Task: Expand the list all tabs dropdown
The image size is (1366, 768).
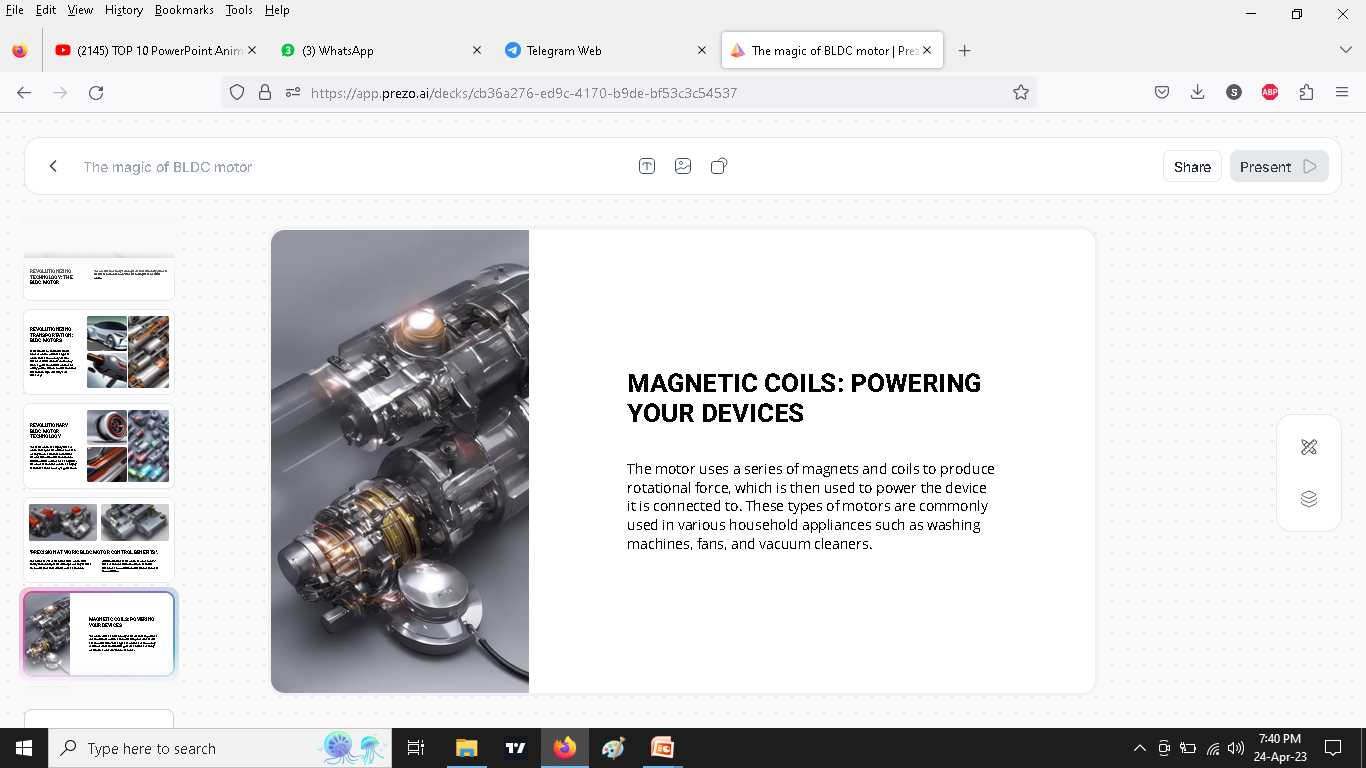Action: [x=1345, y=50]
